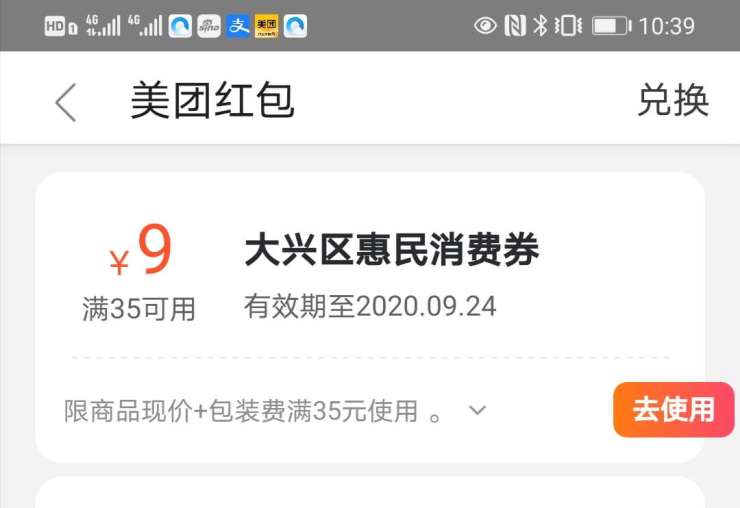Tap the Meituan notification icon
Screen dimensions: 740x508
tap(267, 26)
